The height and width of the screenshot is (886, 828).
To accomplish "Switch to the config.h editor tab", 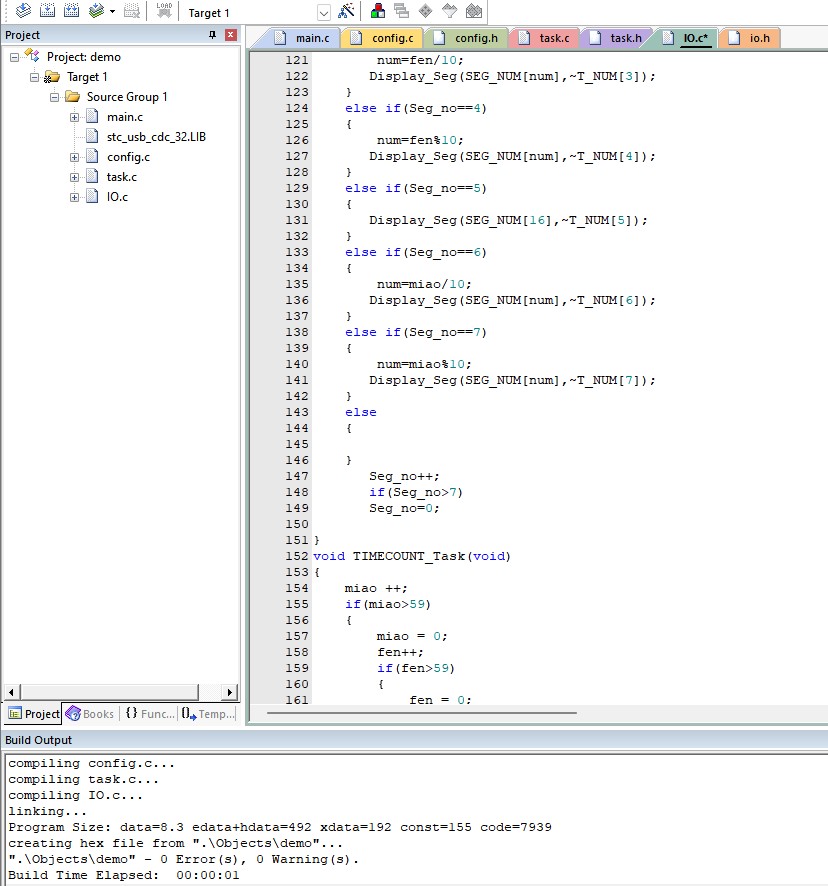I will click(466, 38).
